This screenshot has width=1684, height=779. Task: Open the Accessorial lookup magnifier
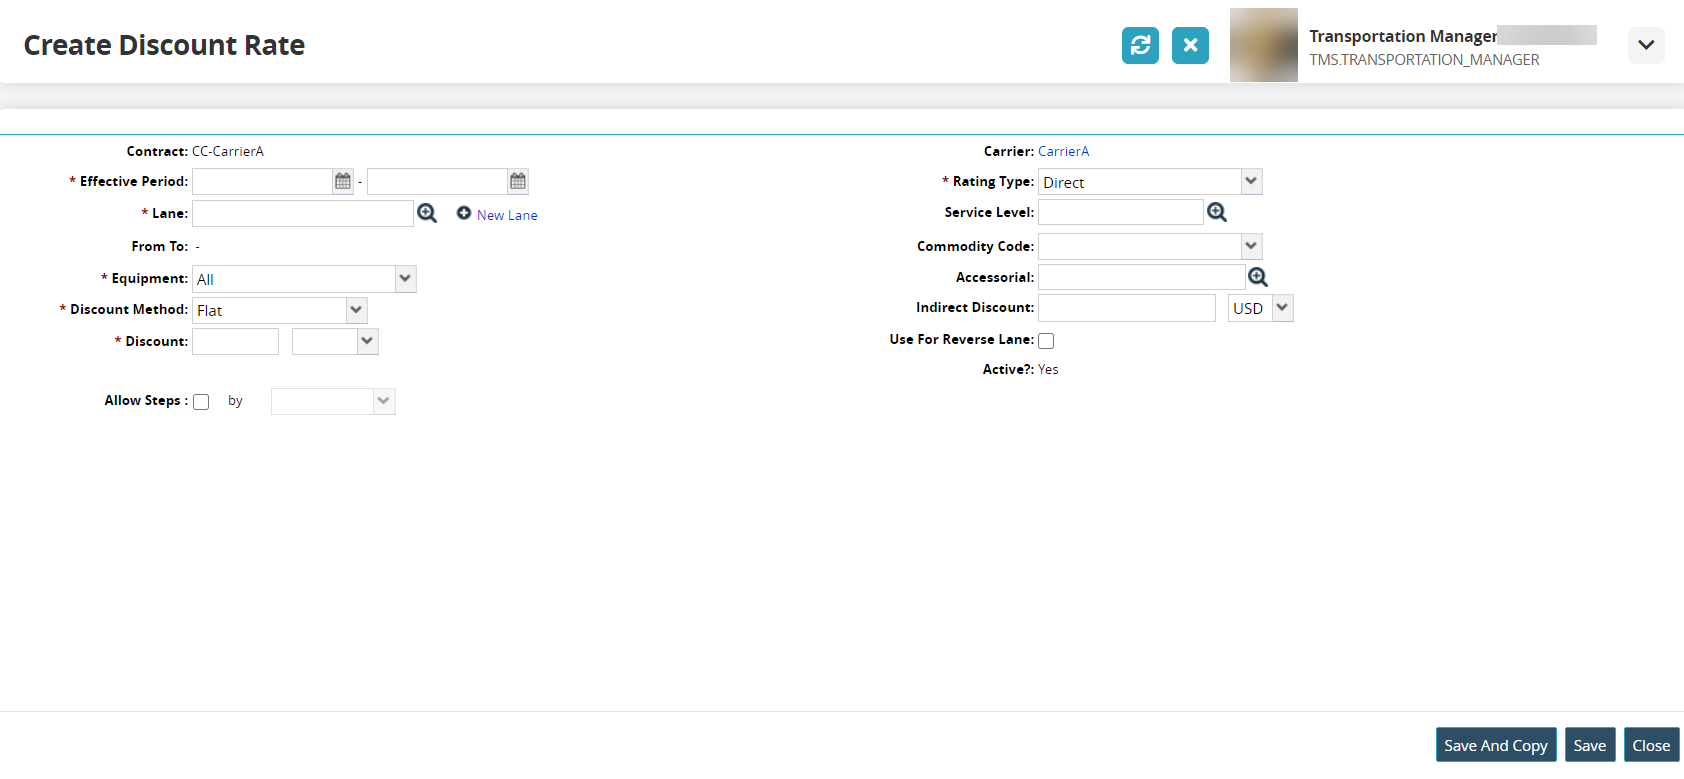(1258, 277)
